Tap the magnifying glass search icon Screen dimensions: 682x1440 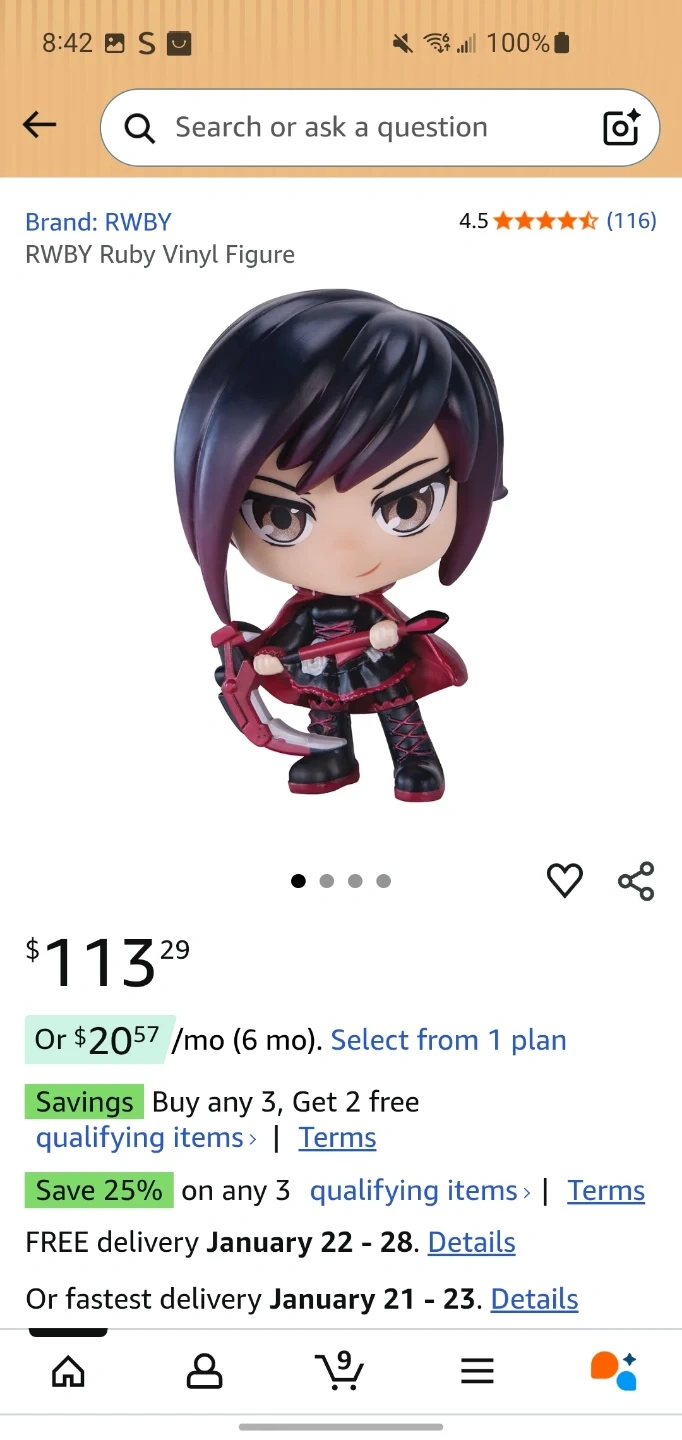pos(140,128)
